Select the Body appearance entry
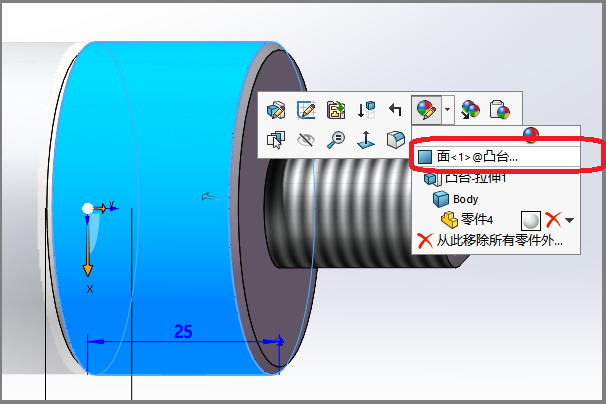The image size is (606, 404). click(465, 199)
